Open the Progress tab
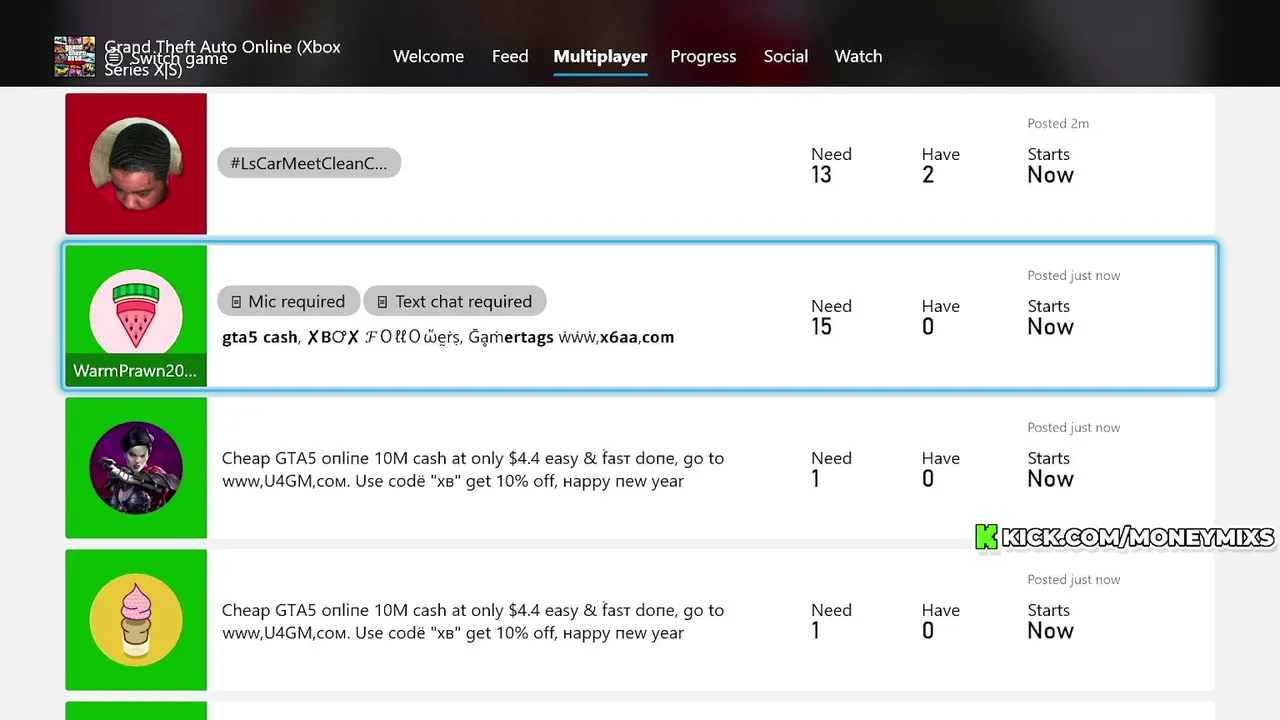This screenshot has width=1280, height=720. coord(703,57)
